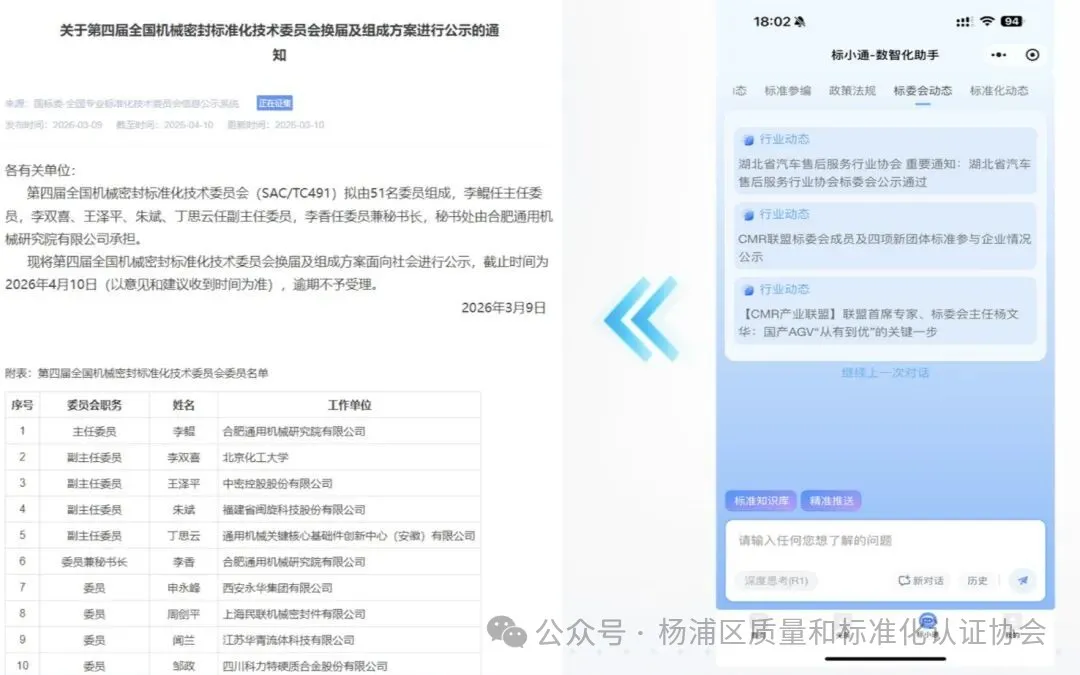Click the 正在征集 status badge

274,103
